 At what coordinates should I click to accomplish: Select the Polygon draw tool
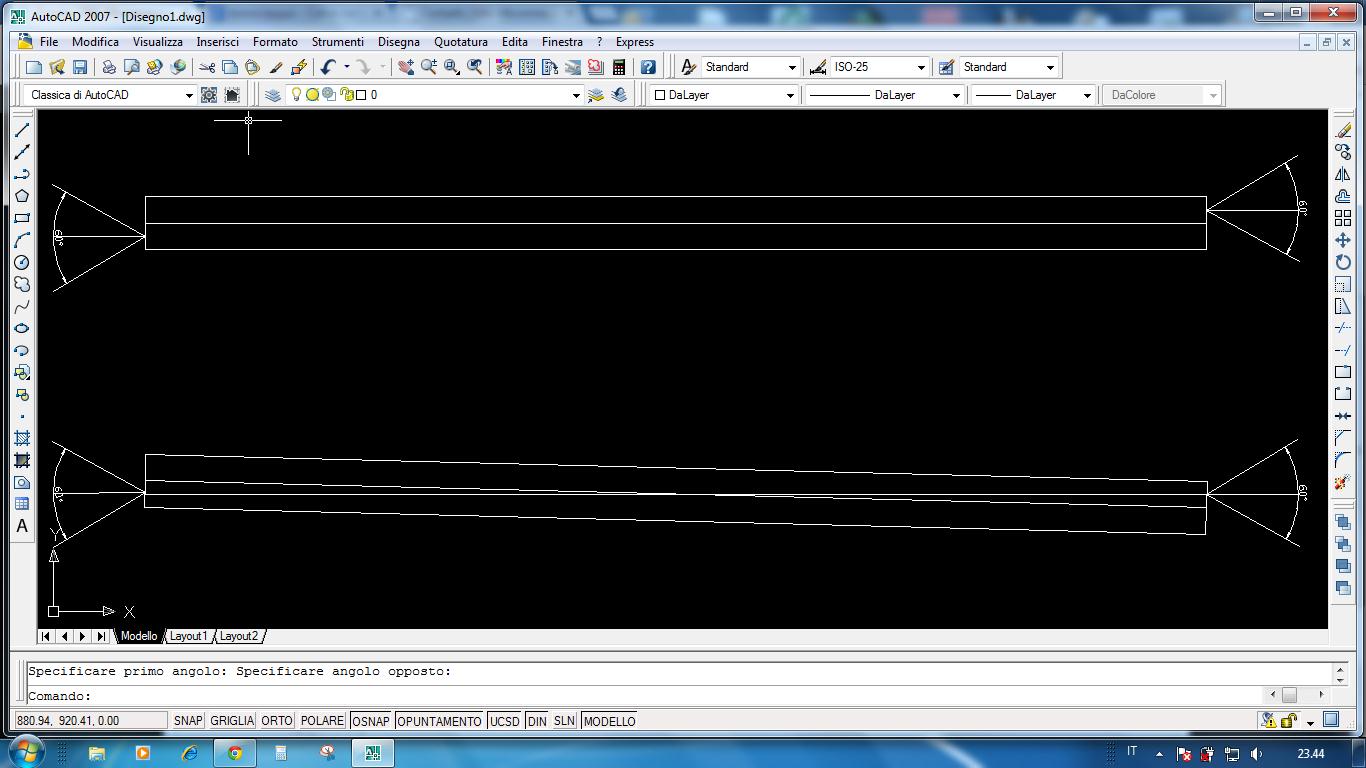click(x=22, y=196)
